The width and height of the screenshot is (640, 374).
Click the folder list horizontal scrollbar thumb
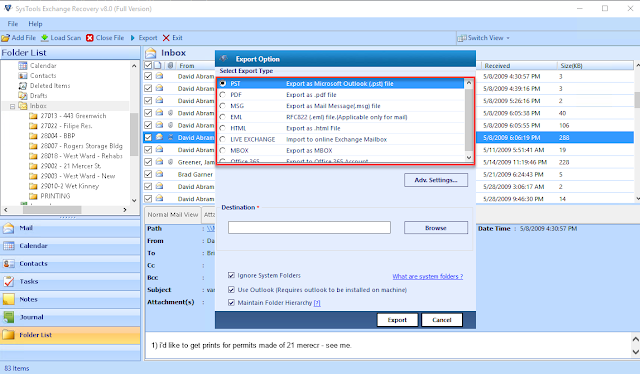pyautogui.click(x=52, y=210)
